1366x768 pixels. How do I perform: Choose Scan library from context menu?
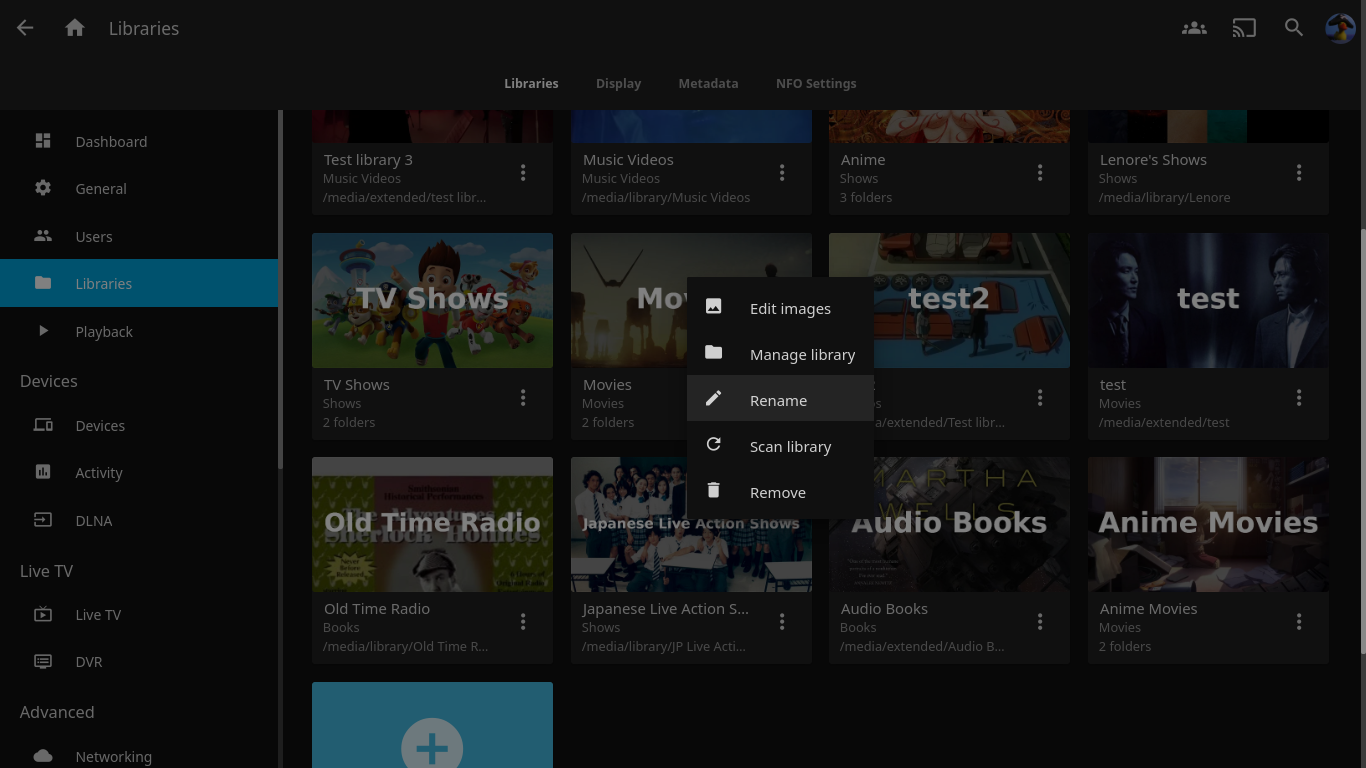[x=789, y=446]
